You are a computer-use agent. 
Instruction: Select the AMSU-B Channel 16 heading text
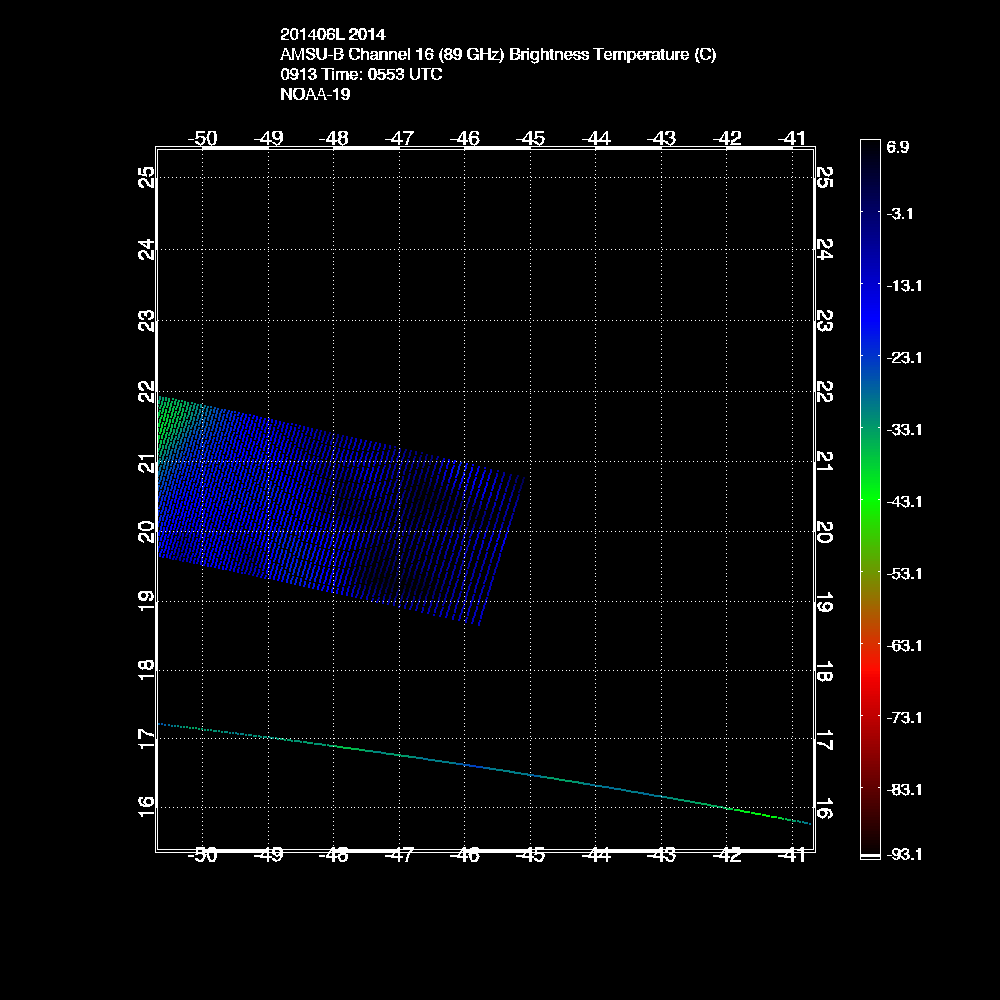pyautogui.click(x=498, y=55)
